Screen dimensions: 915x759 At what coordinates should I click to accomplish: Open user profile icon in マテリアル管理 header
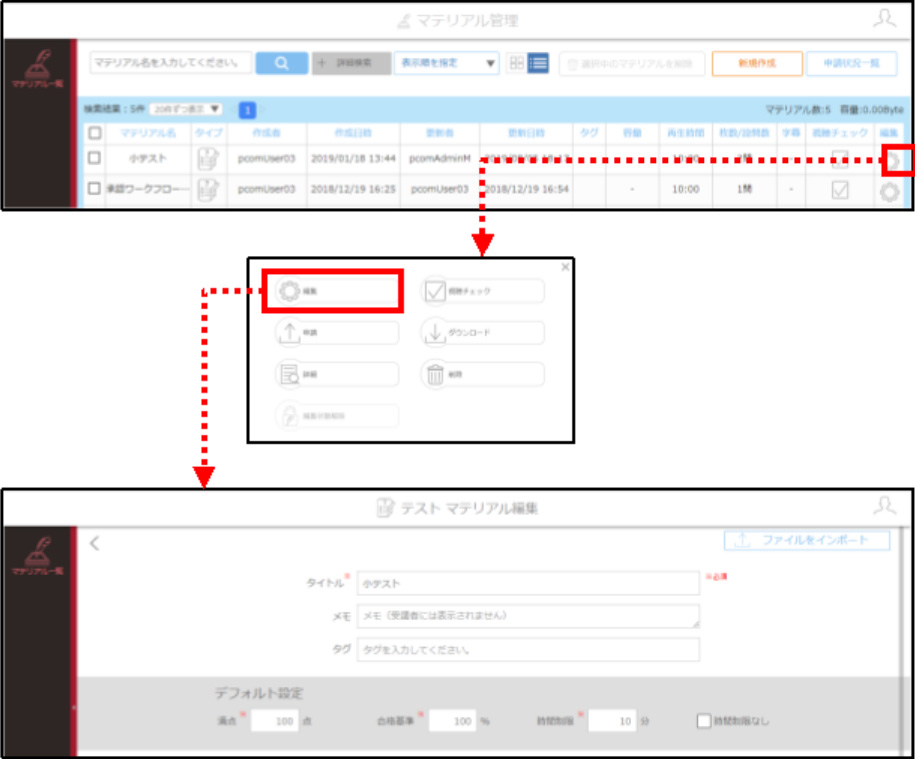coord(885,18)
